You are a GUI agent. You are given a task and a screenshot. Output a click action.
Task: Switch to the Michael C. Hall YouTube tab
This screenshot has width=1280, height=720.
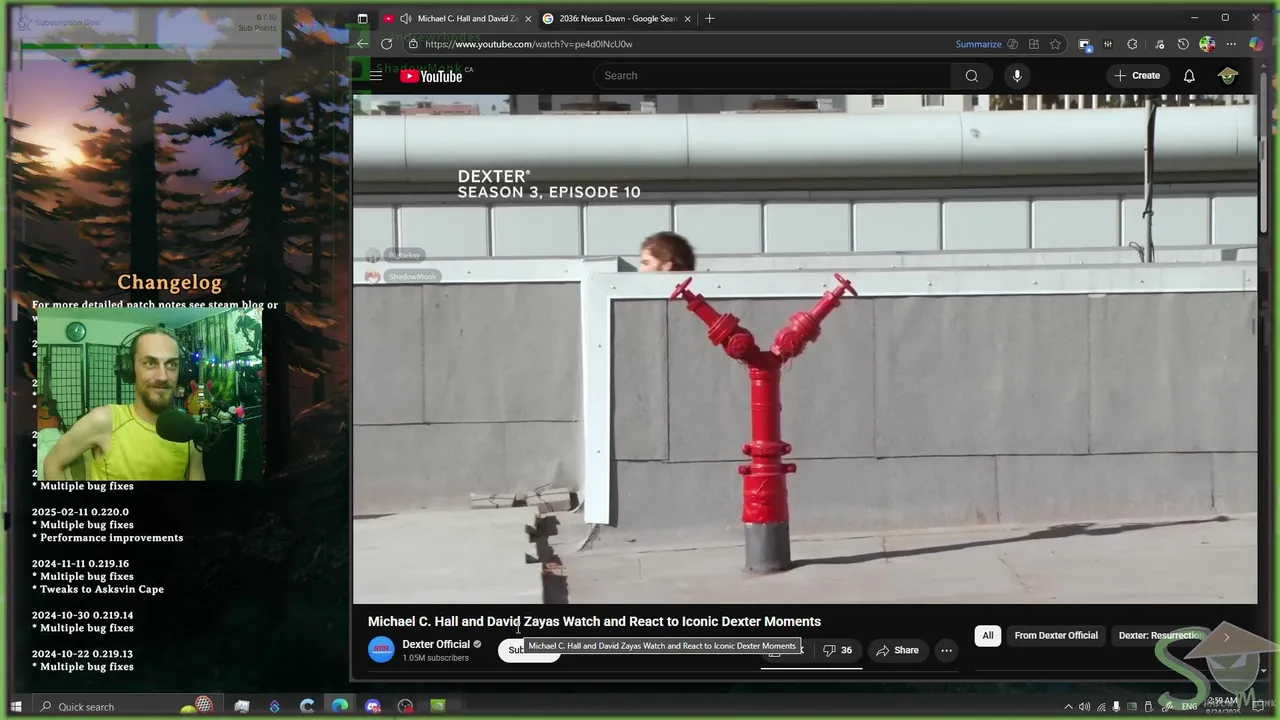pyautogui.click(x=458, y=18)
